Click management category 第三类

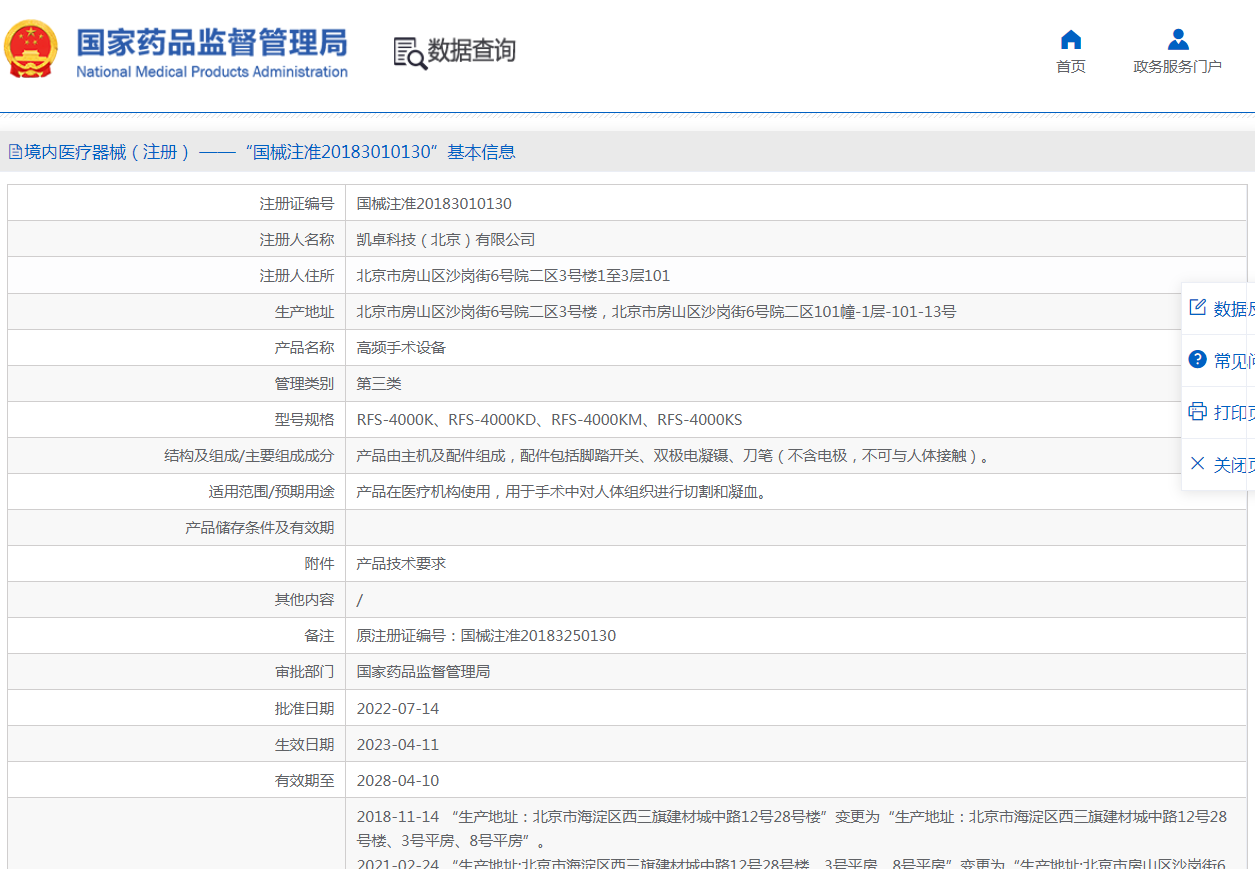pyautogui.click(x=379, y=384)
